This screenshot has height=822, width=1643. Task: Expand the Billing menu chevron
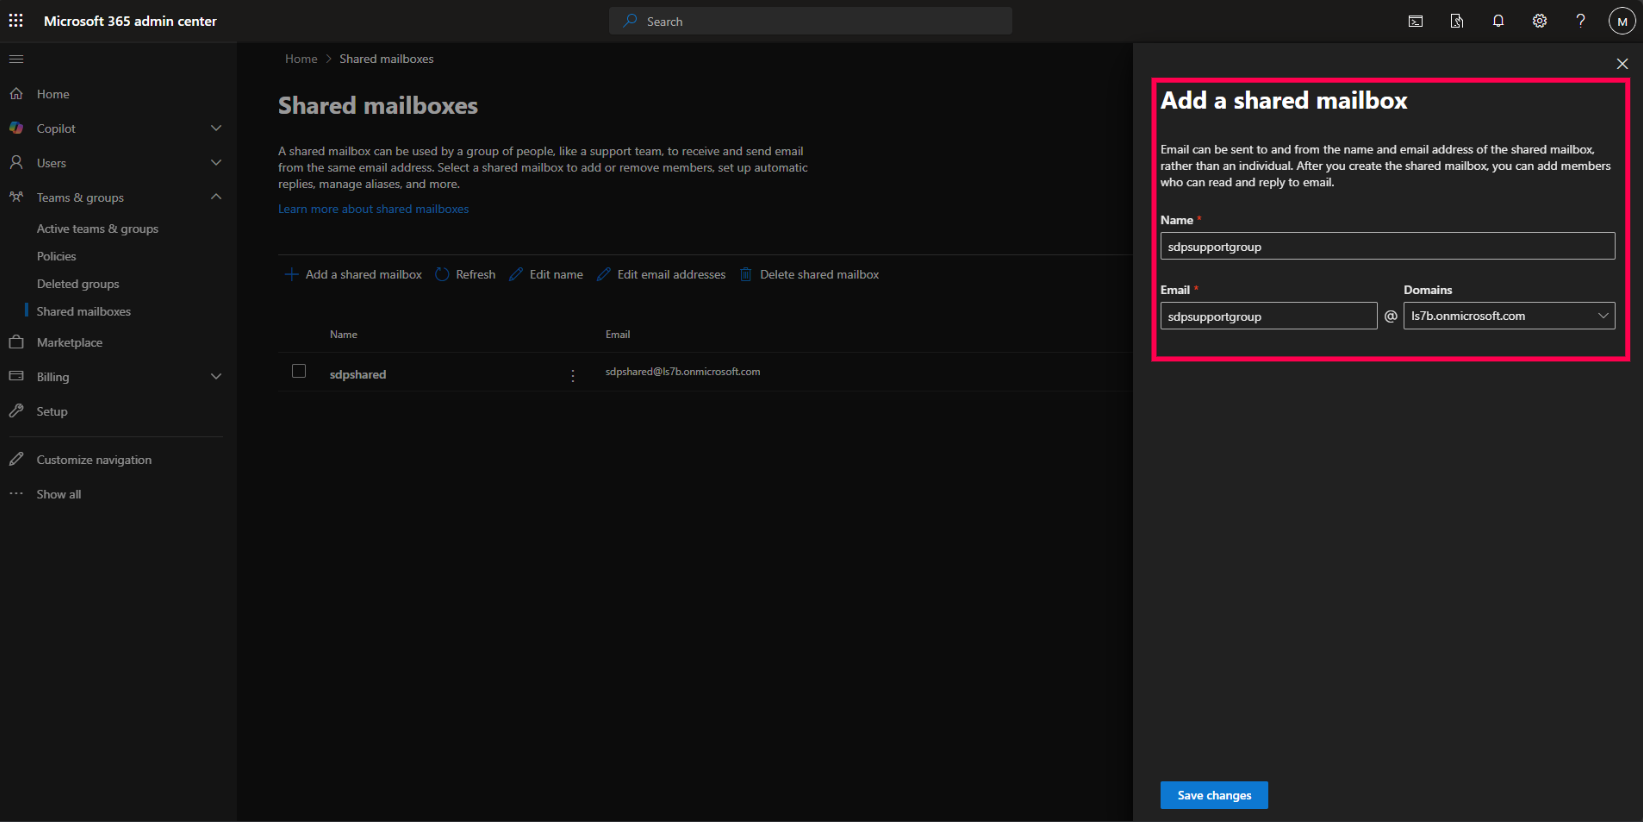pos(216,376)
